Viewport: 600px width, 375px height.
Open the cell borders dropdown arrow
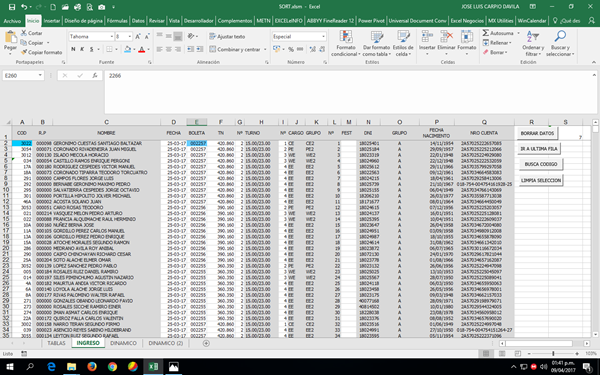coord(117,49)
